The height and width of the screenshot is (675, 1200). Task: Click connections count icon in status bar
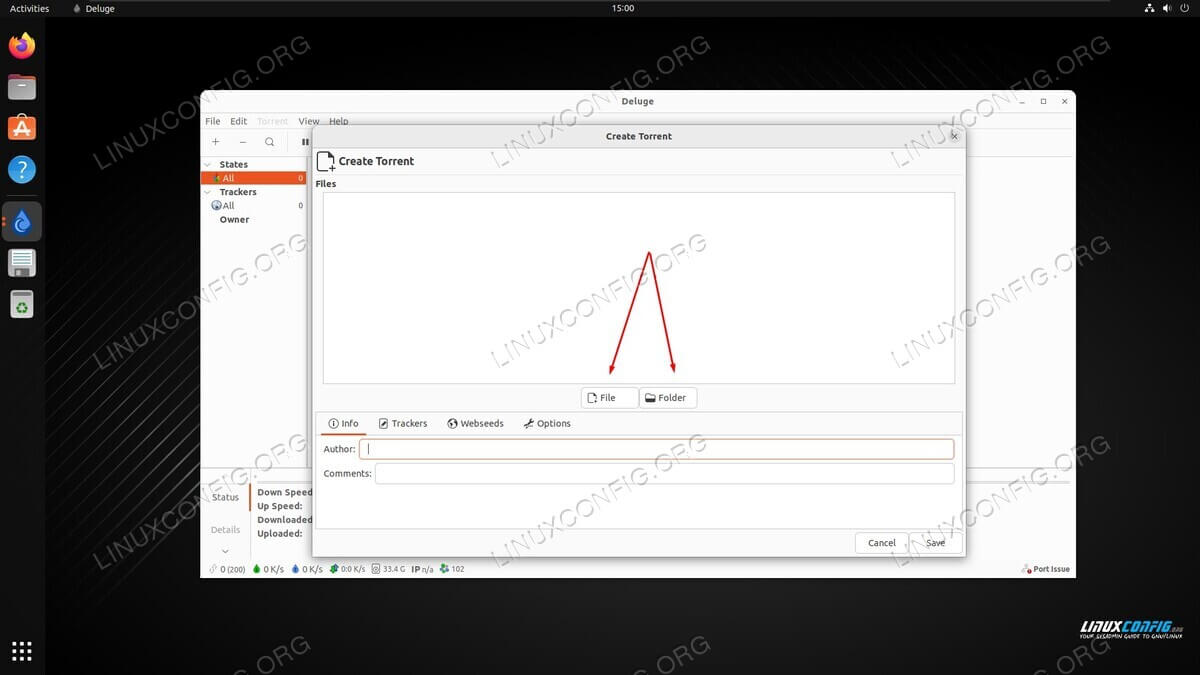click(227, 569)
